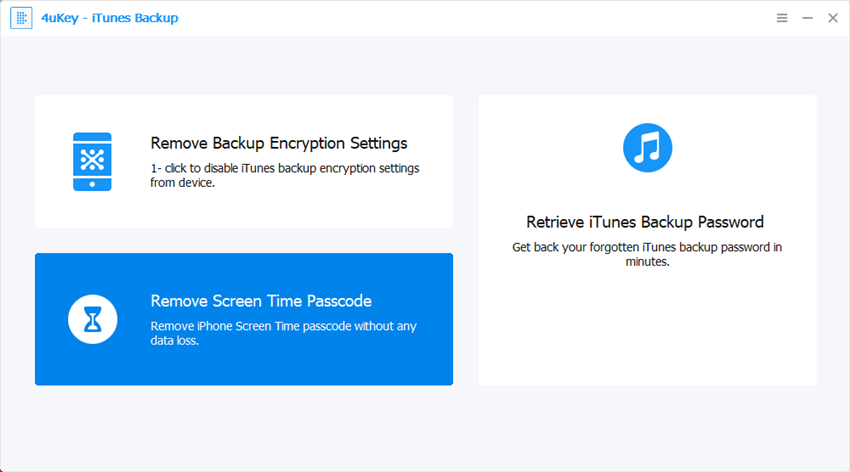850x472 pixels.
Task: Open the hamburger menu in title bar
Action: point(782,18)
